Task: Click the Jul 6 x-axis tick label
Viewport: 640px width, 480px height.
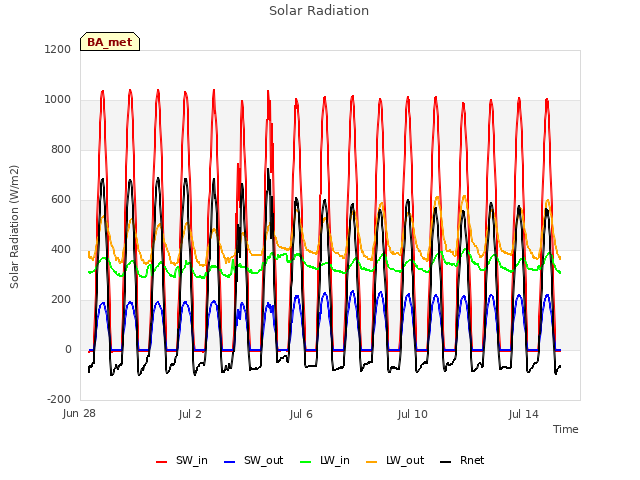Action: [301, 414]
